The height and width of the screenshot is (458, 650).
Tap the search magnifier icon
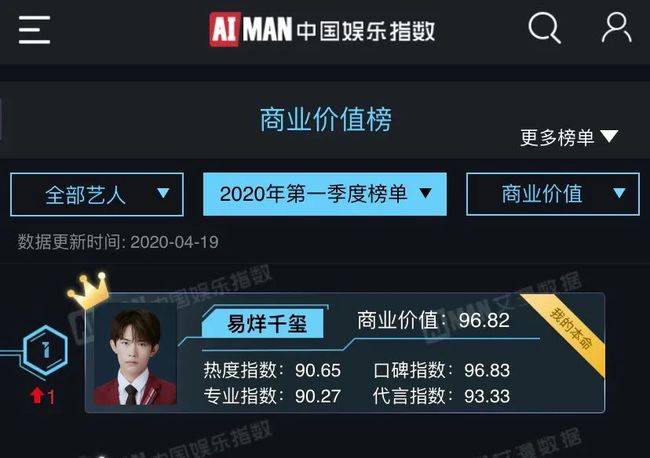(x=544, y=28)
